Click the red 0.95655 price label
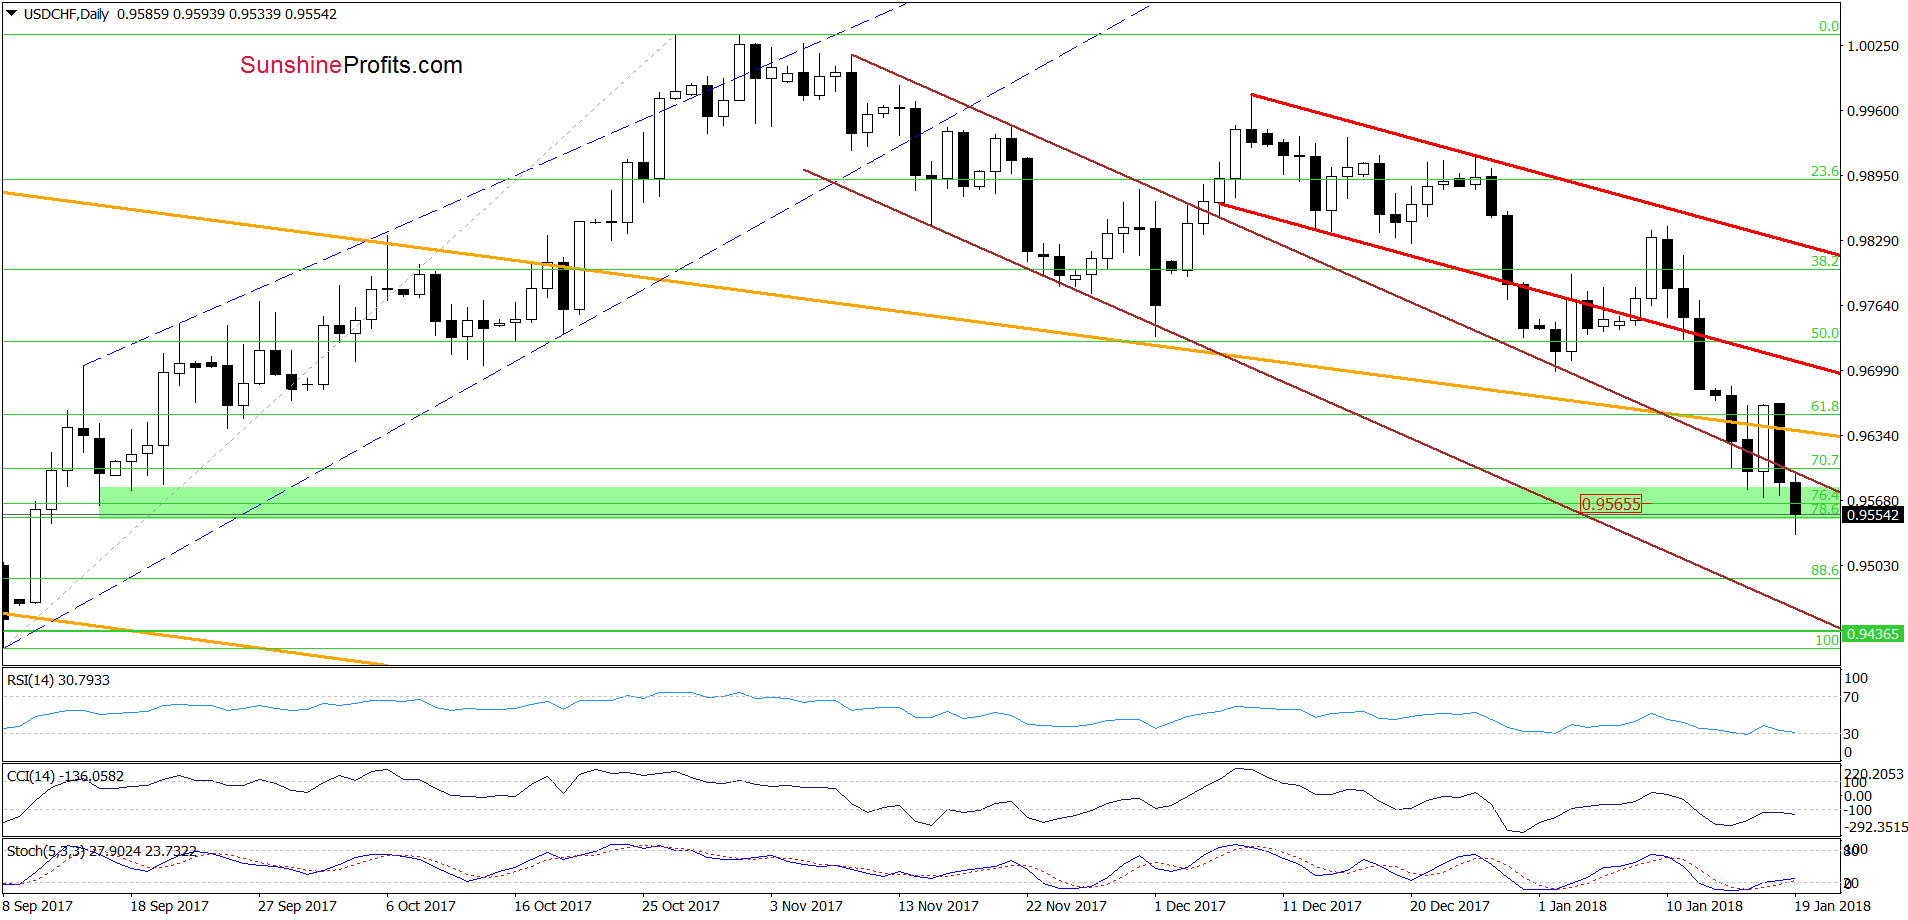The image size is (1908, 920). click(x=1610, y=504)
